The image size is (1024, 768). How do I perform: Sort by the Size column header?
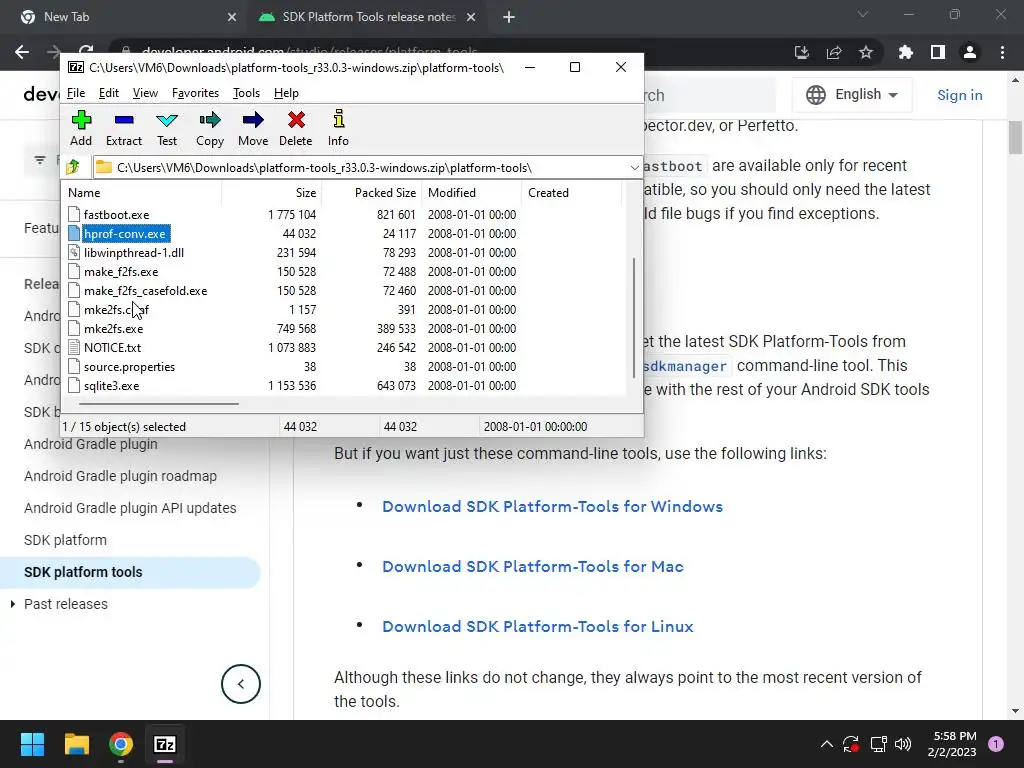[x=272, y=193]
